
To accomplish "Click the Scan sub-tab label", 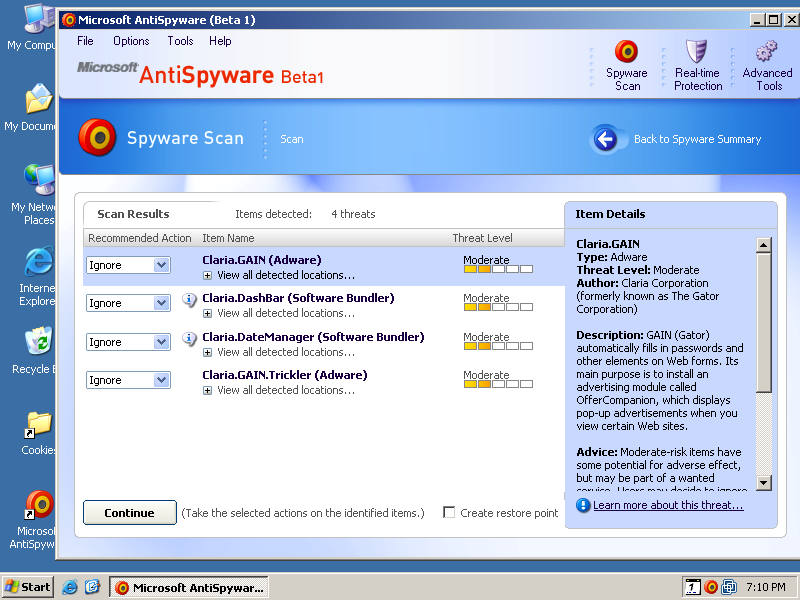I will (x=292, y=139).
